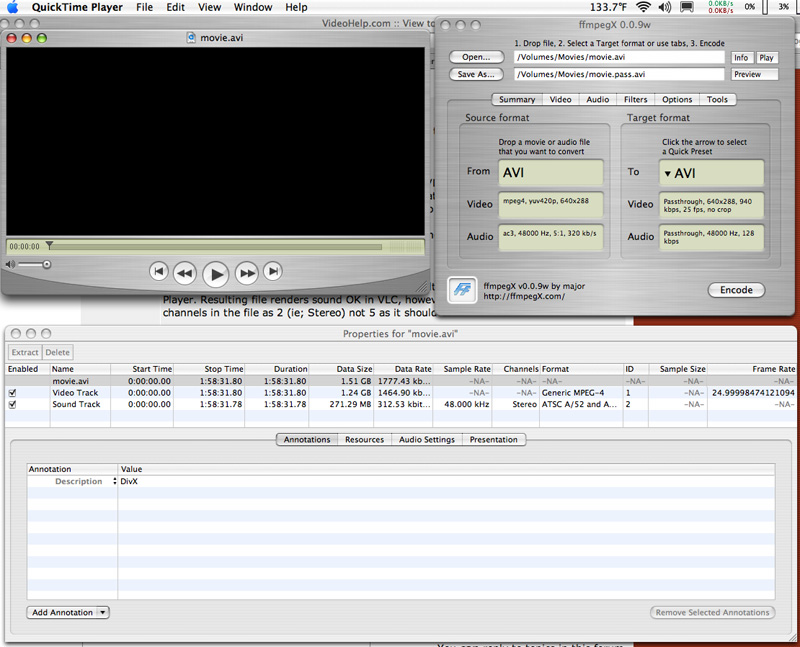Skip to the beginning of movie
Screen dimensions: 800x647
point(159,271)
